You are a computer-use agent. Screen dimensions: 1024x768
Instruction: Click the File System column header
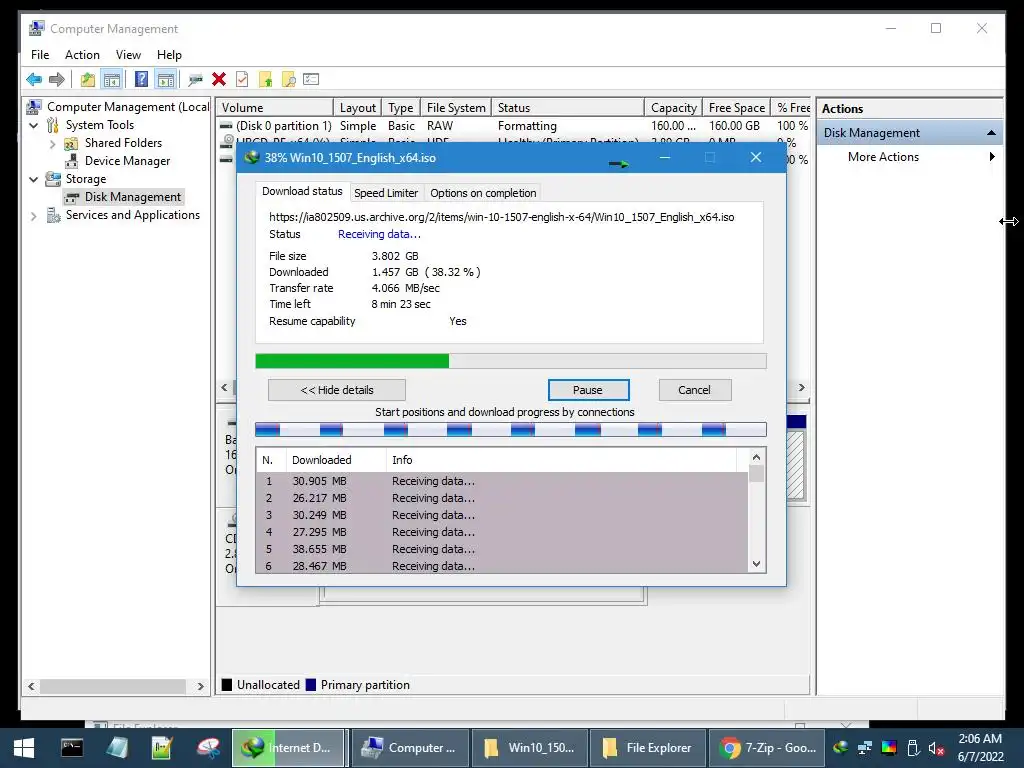point(456,108)
